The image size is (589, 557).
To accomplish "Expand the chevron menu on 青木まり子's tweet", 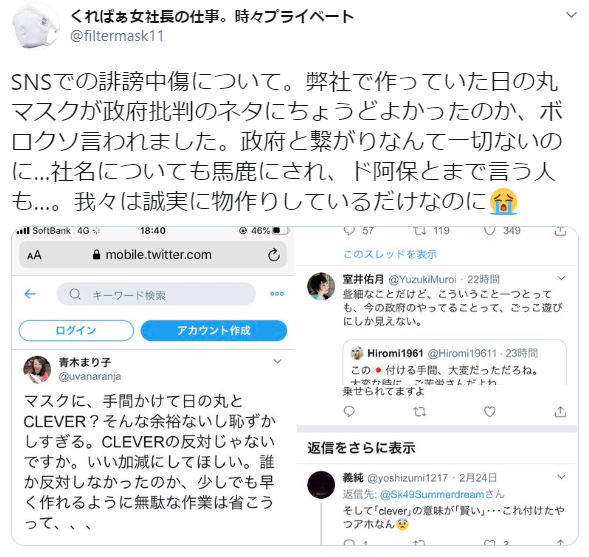I will [x=277, y=361].
